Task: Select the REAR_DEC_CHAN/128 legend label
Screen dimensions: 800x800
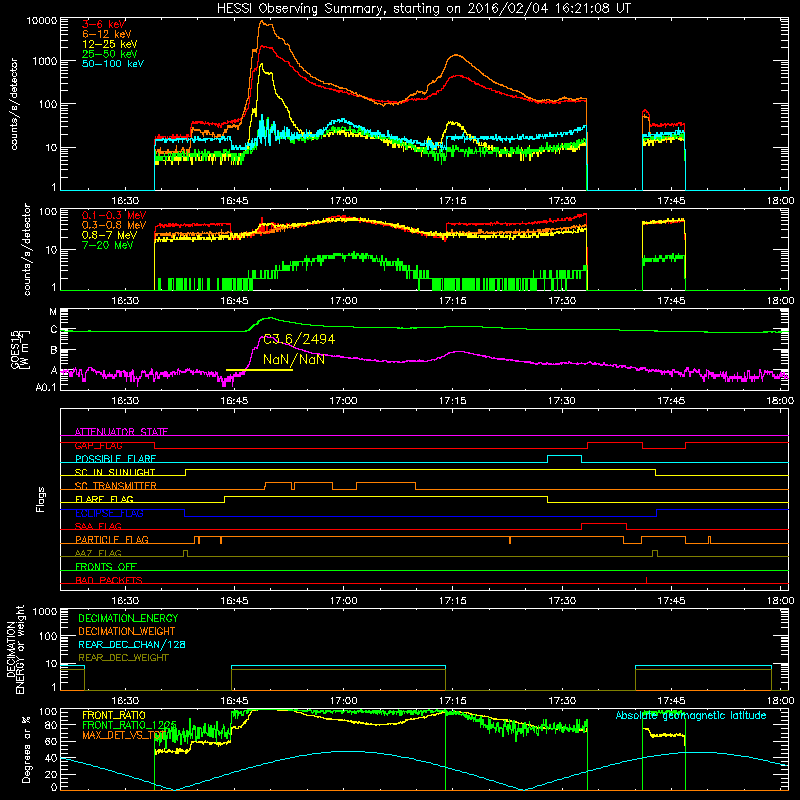Action: (132, 644)
